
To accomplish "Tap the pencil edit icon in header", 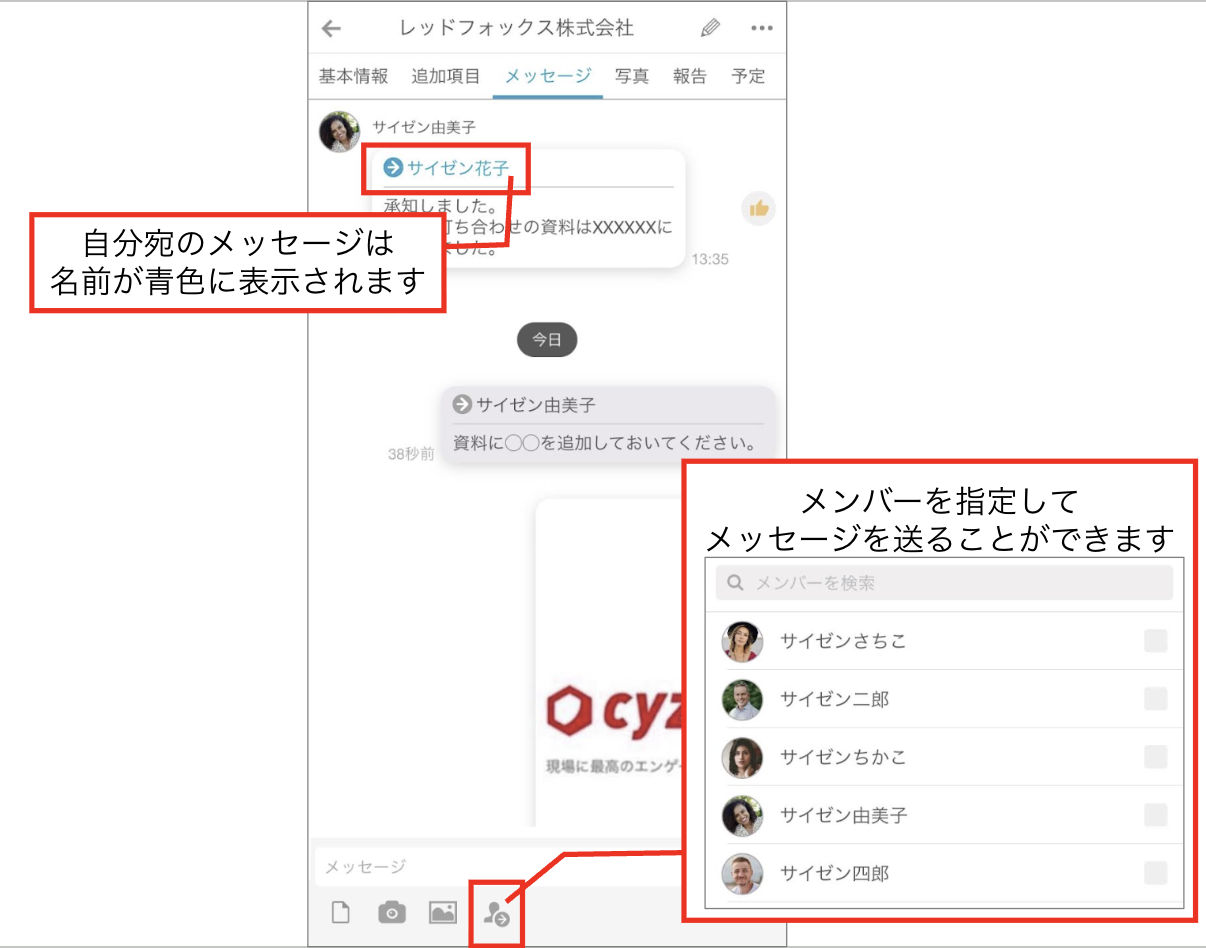I will coord(710,28).
